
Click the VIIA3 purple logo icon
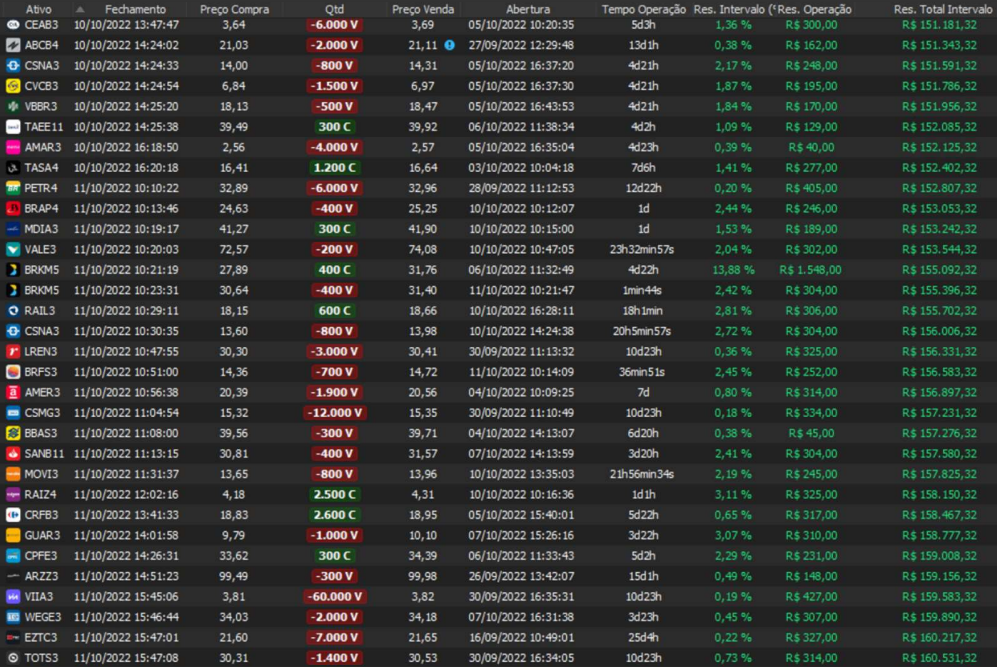(x=14, y=596)
